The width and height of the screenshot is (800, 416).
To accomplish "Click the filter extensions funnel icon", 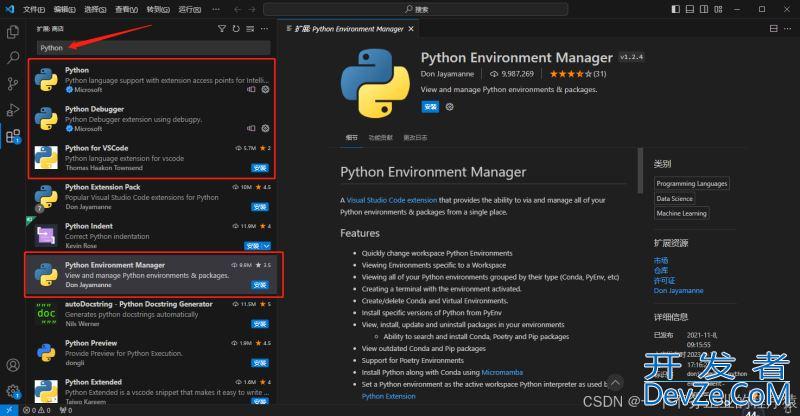I will click(x=221, y=29).
